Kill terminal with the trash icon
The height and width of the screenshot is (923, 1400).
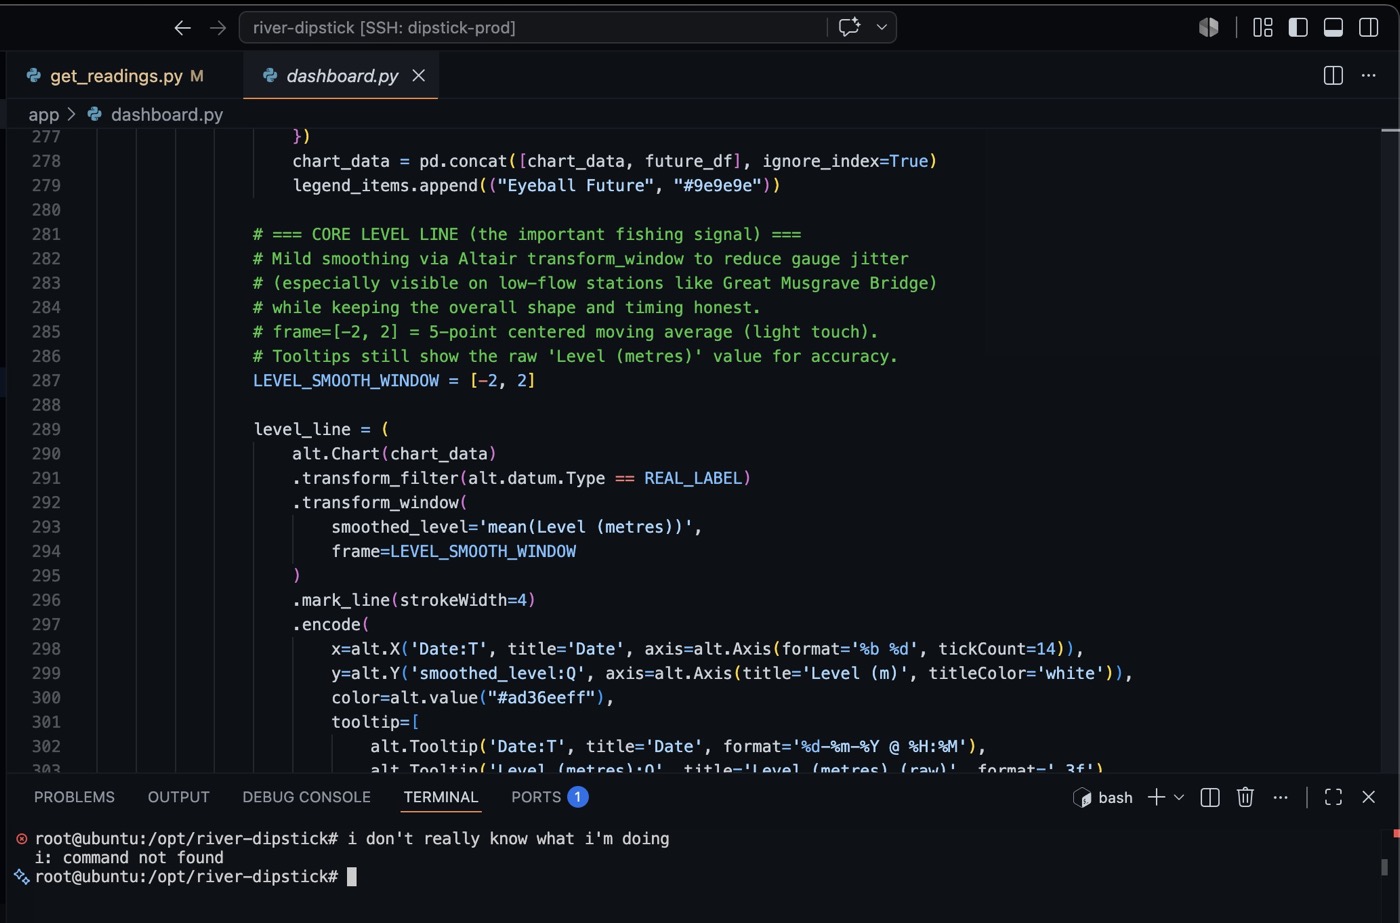[x=1245, y=797]
